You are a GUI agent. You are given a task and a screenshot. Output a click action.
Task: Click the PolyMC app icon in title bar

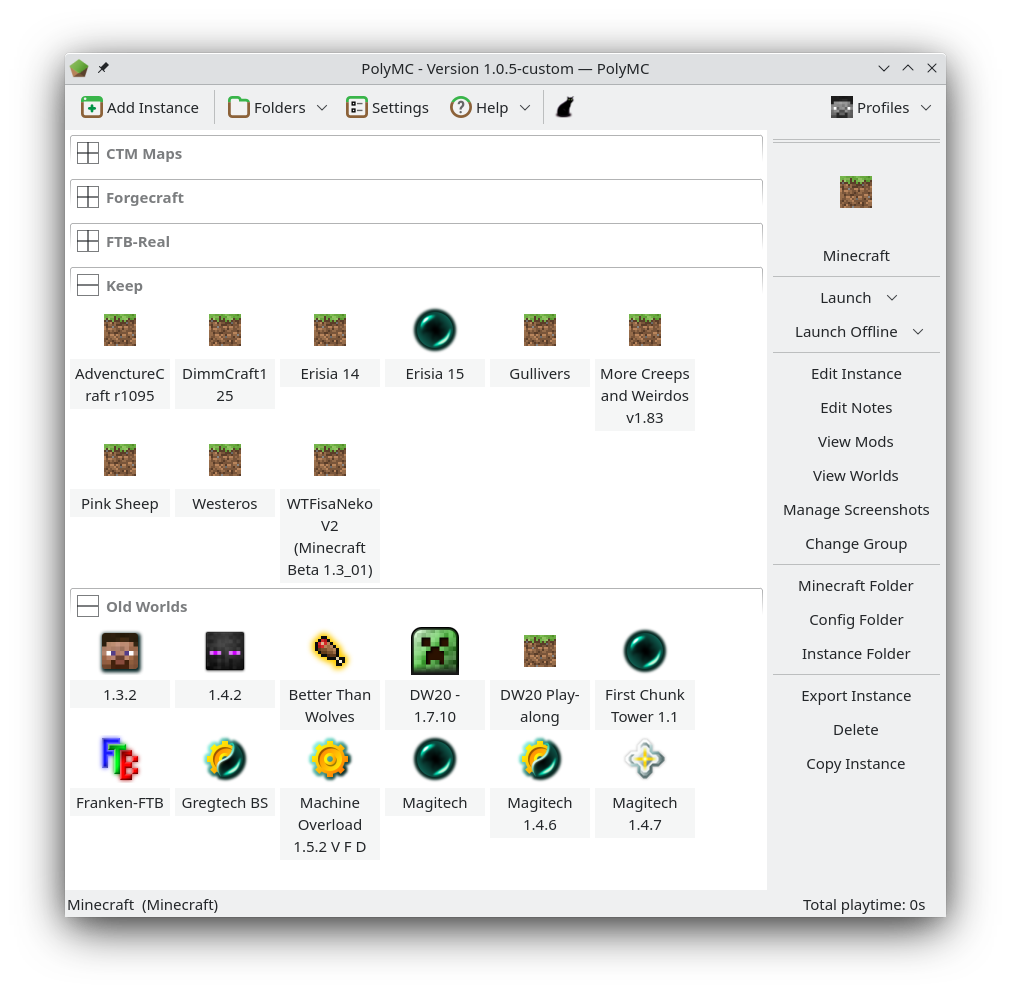point(79,68)
